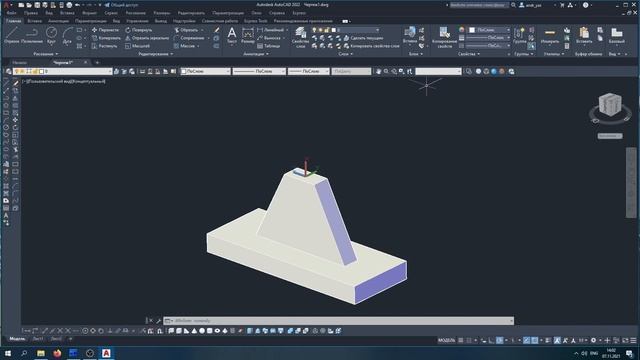640x360 pixels.
Task: Toggle МОДЕЛЬ space in status bar
Action: [446, 340]
